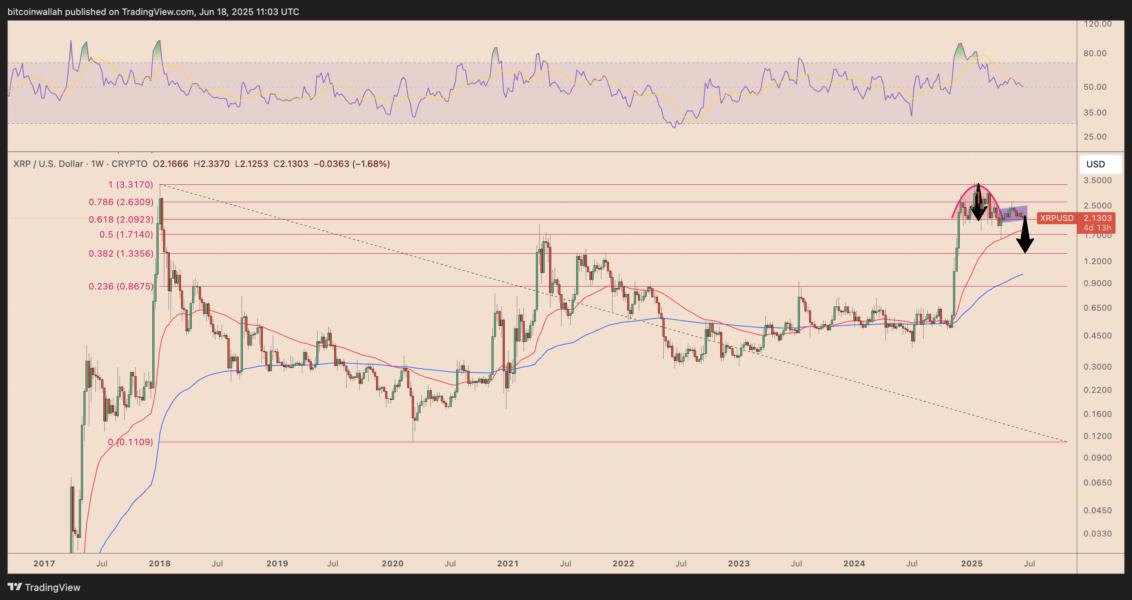Click the red XRPUSD price tag
1132x600 pixels.
pyautogui.click(x=1056, y=218)
